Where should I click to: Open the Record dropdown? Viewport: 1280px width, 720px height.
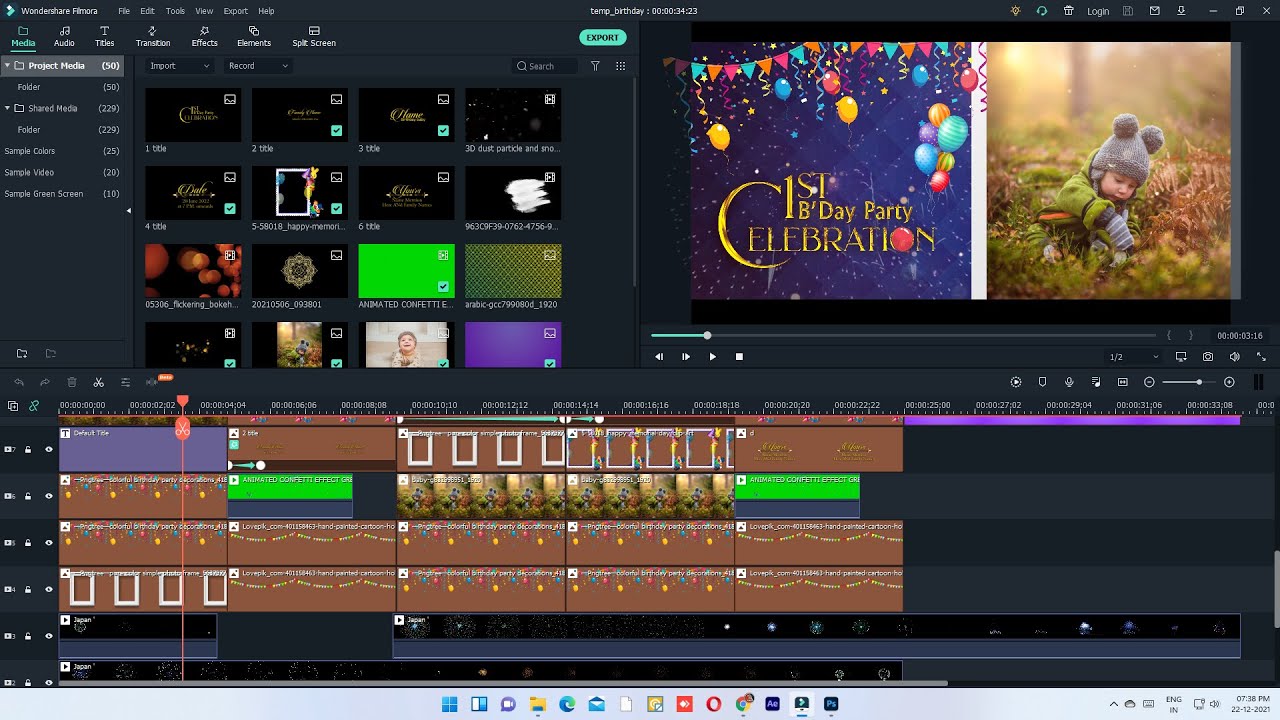point(258,66)
